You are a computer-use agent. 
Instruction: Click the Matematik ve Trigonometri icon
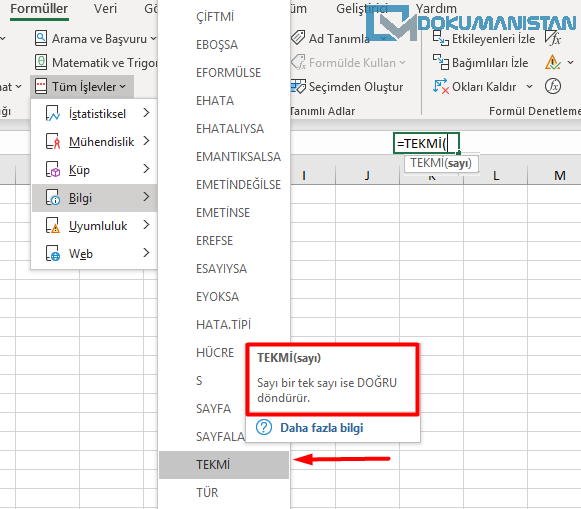point(41,62)
